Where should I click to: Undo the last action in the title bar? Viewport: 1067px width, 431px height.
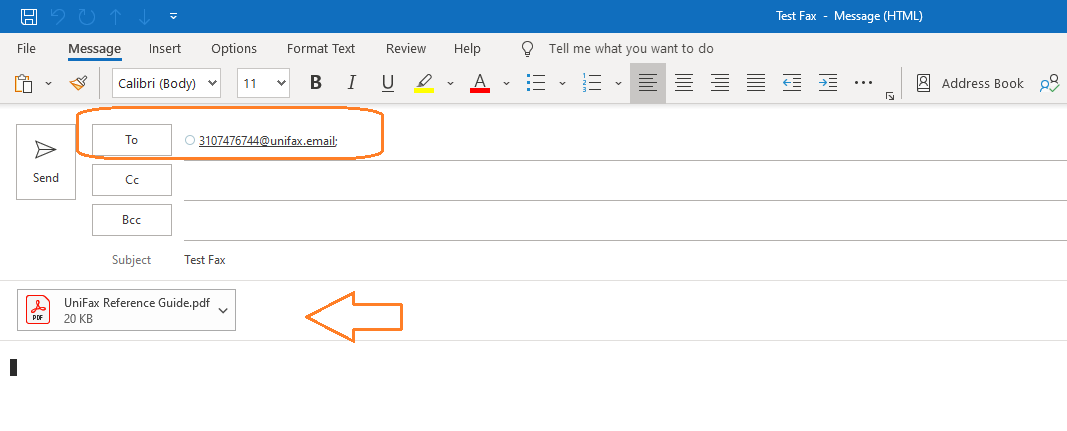click(58, 16)
